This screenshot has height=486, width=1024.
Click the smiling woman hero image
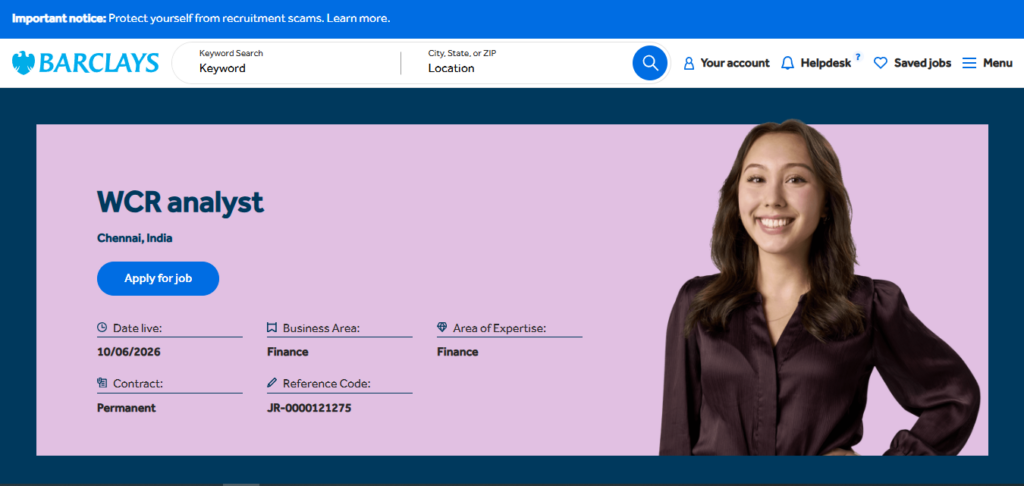click(820, 287)
